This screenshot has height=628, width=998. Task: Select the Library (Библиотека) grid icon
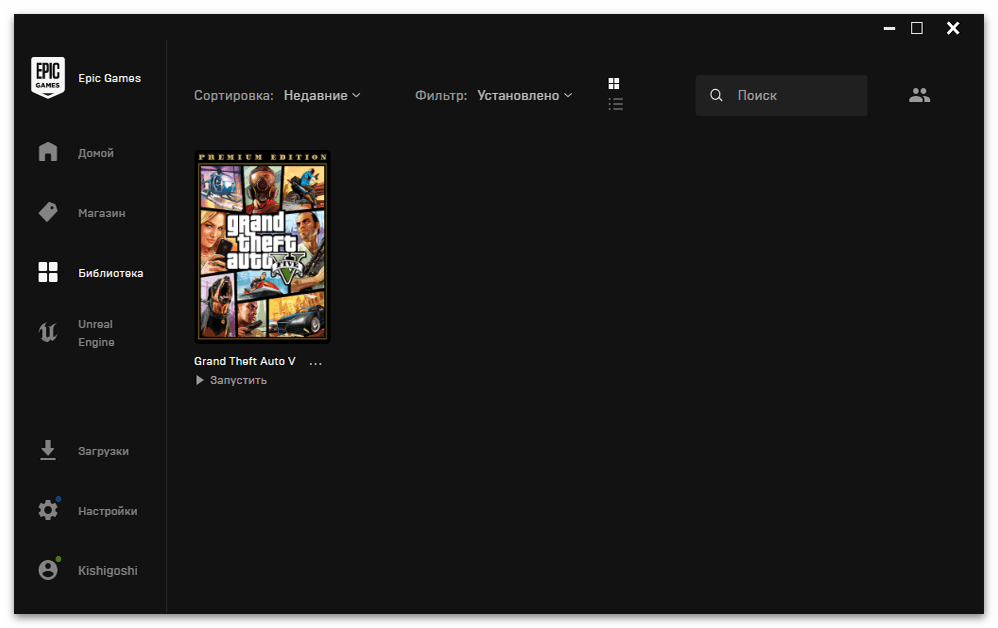point(48,273)
